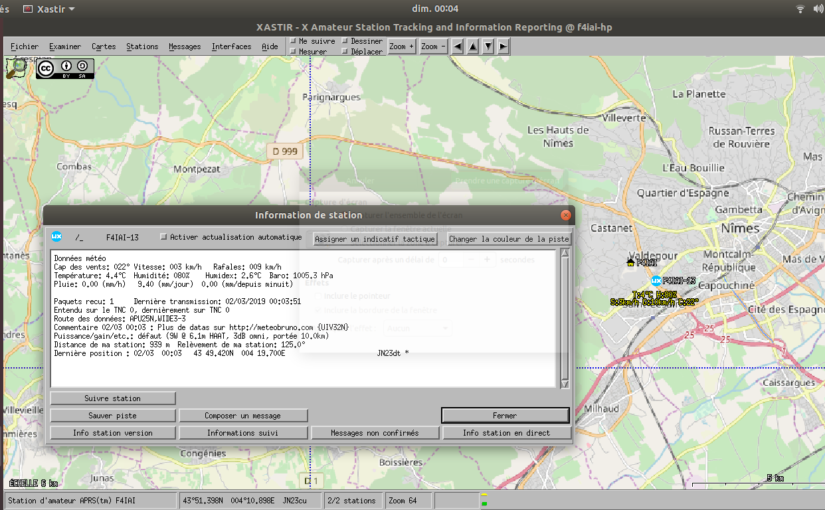
Task: Click the clock showing dim. 00:04
Action: tap(435, 9)
